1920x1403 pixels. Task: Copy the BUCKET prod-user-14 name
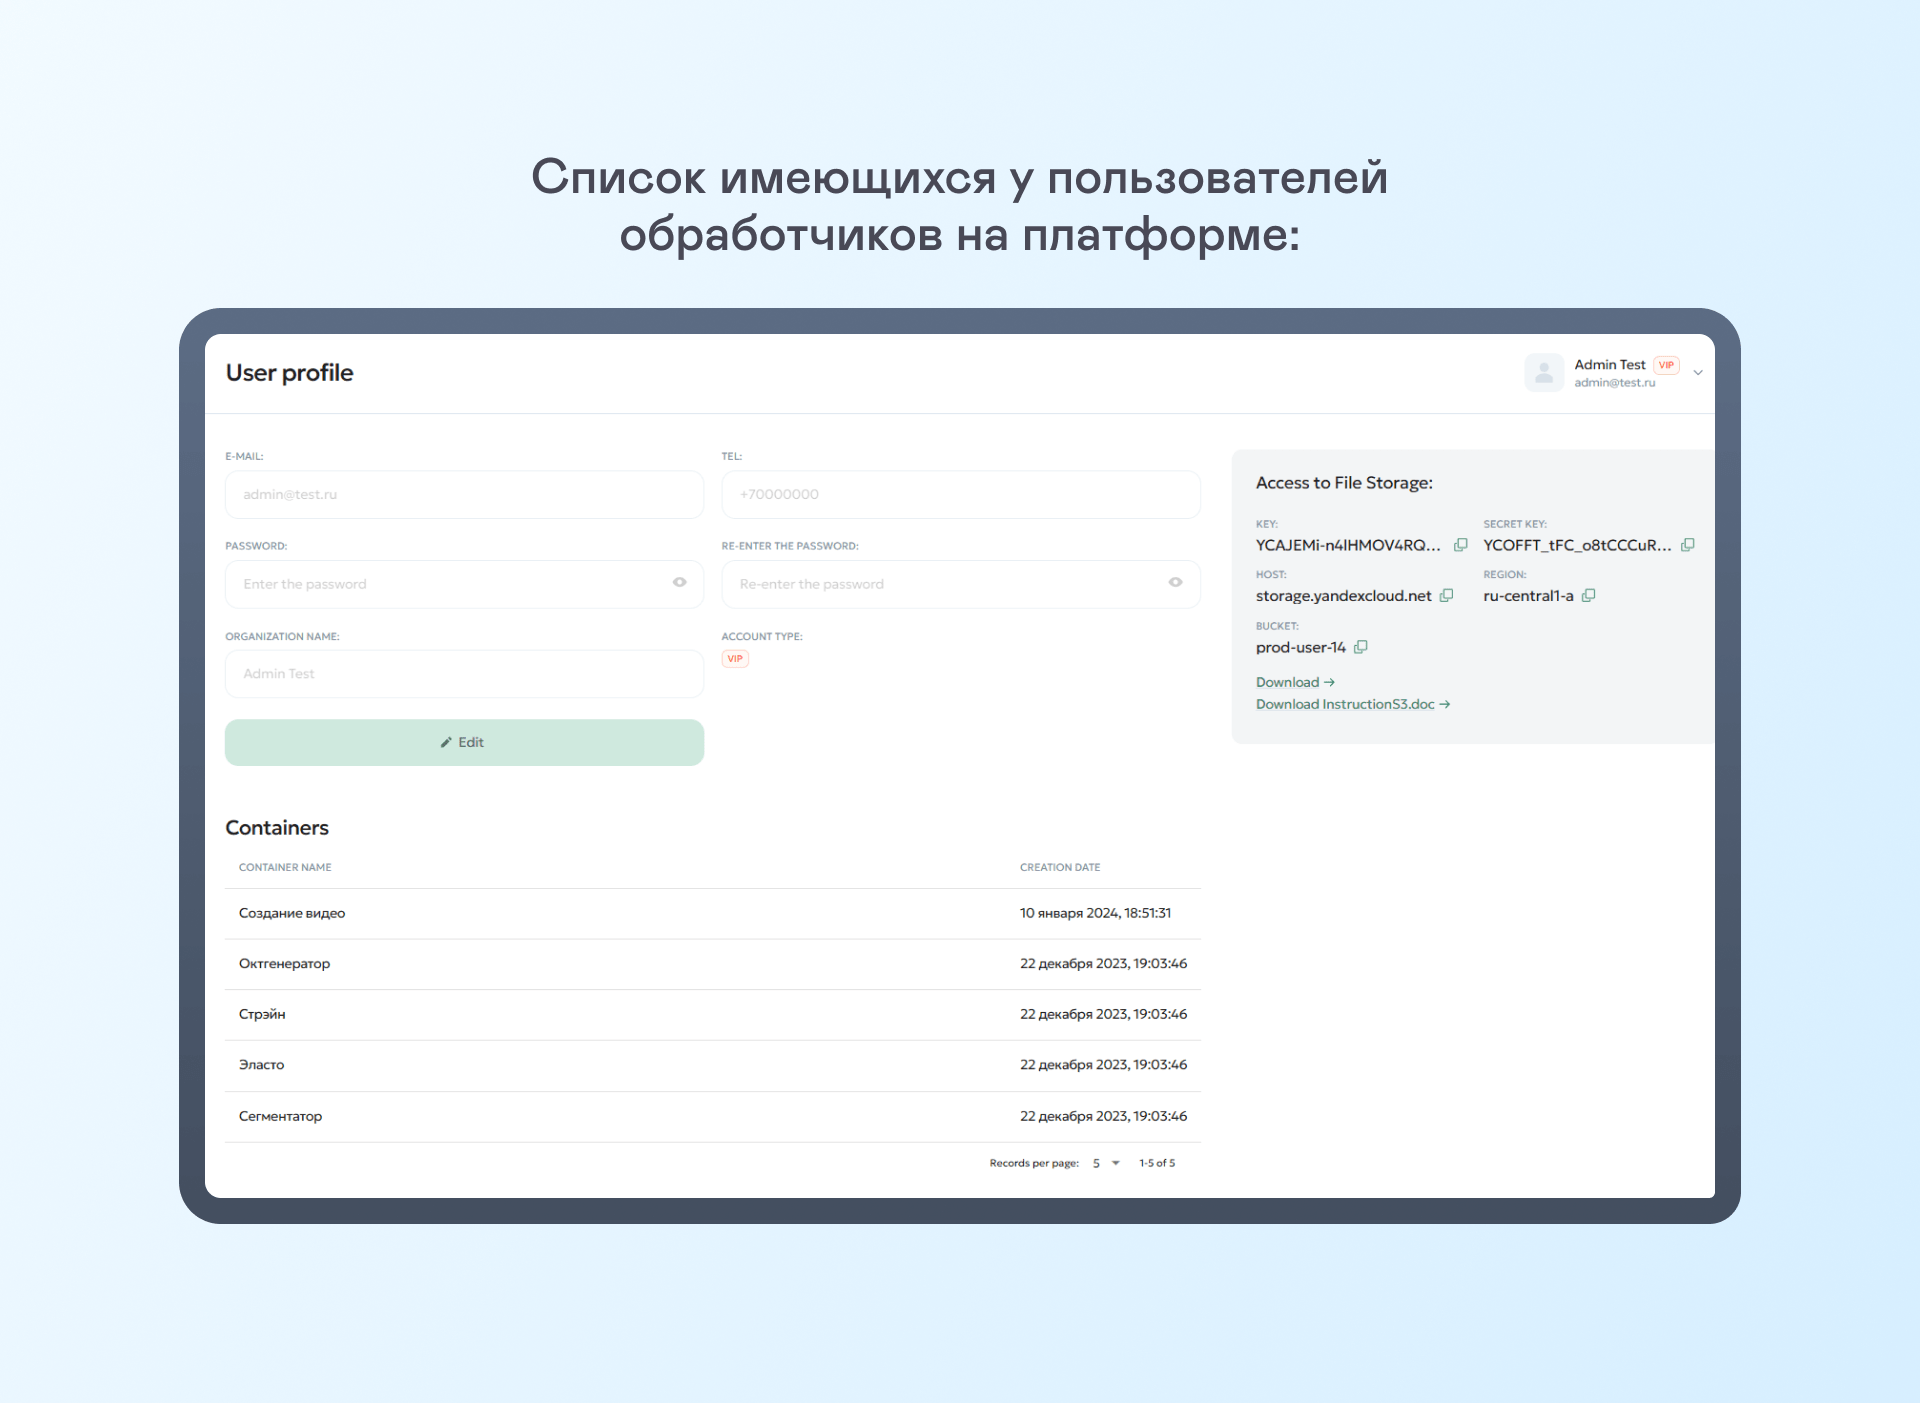1360,648
